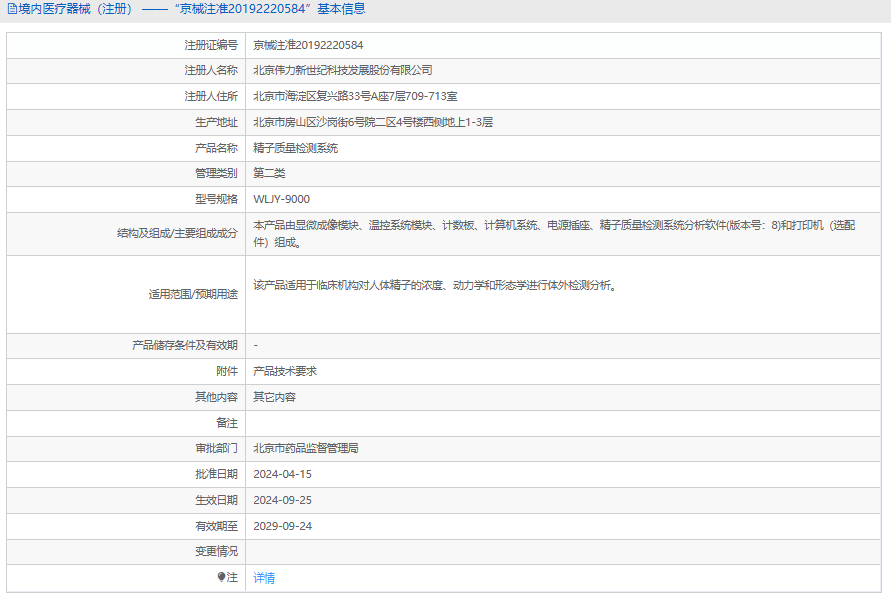Click the 生产地址 label
891x596 pixels.
[x=216, y=122]
